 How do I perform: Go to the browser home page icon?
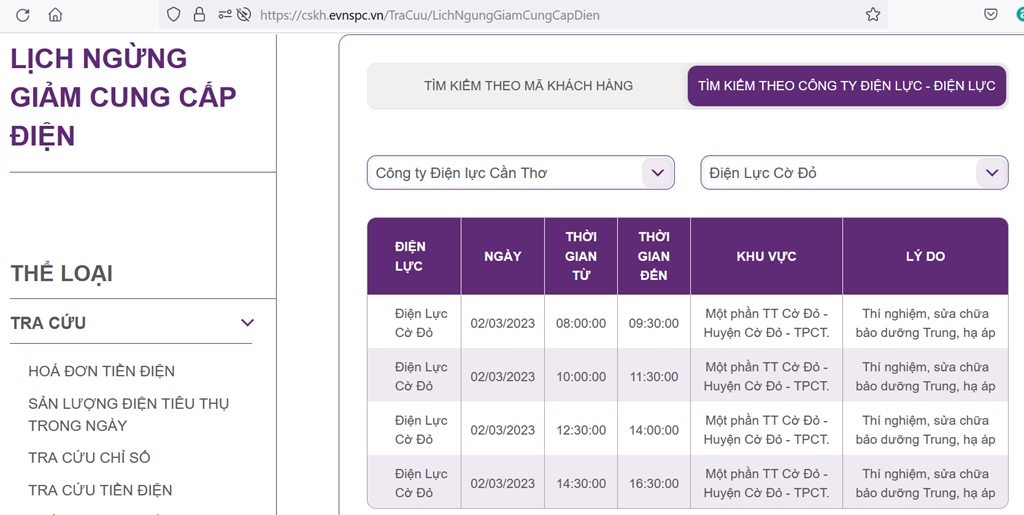pyautogui.click(x=55, y=15)
